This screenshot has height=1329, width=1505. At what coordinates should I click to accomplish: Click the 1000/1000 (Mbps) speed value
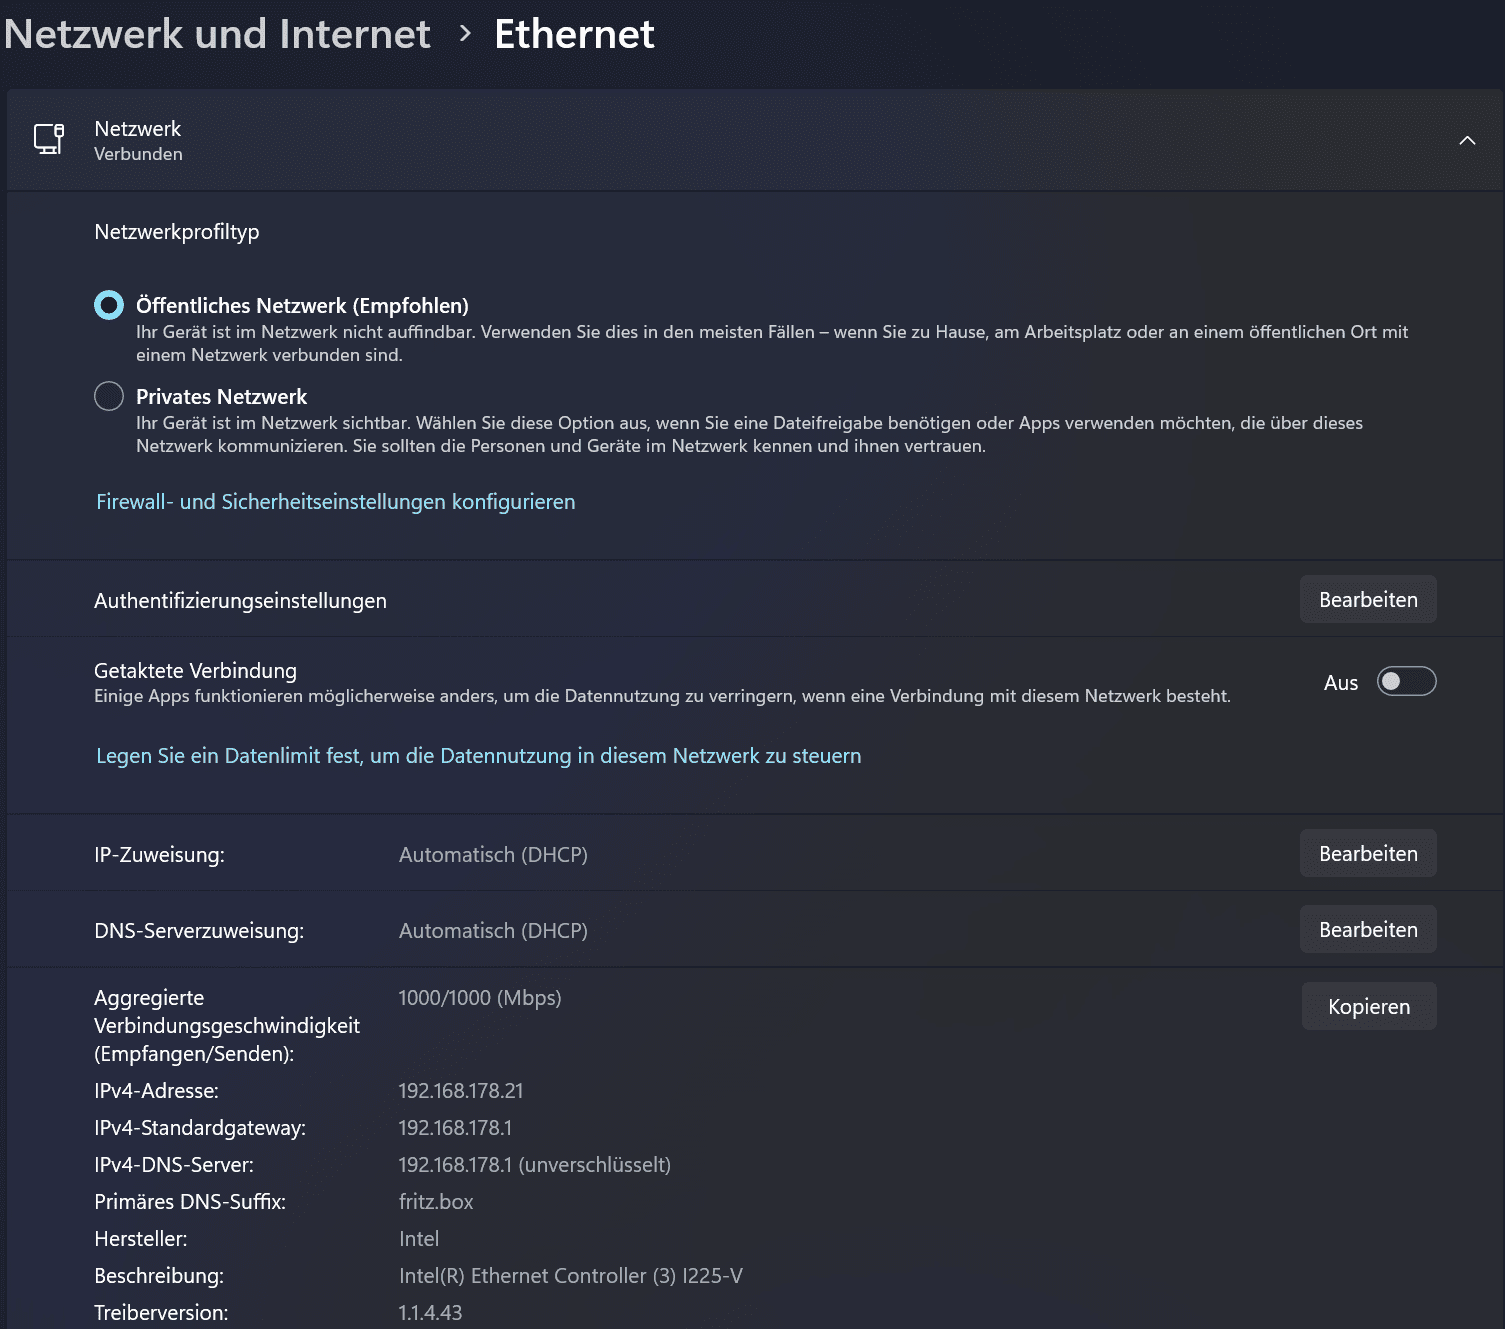click(479, 998)
